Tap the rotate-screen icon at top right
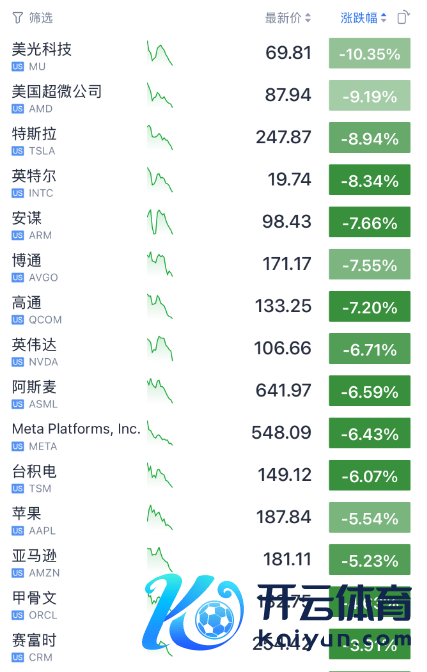Viewport: 427px width, 672px height. (403, 18)
